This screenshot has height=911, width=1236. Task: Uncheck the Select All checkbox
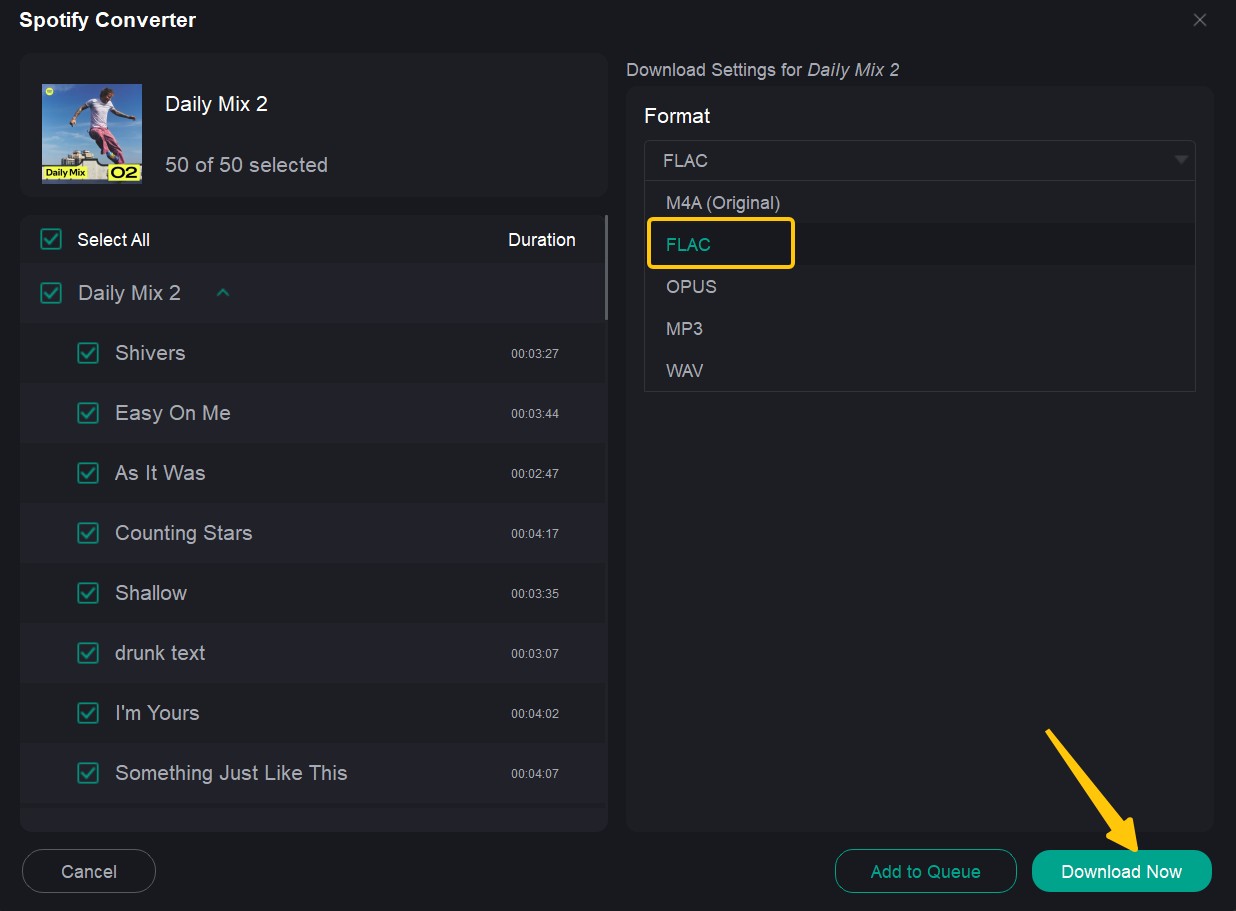51,240
